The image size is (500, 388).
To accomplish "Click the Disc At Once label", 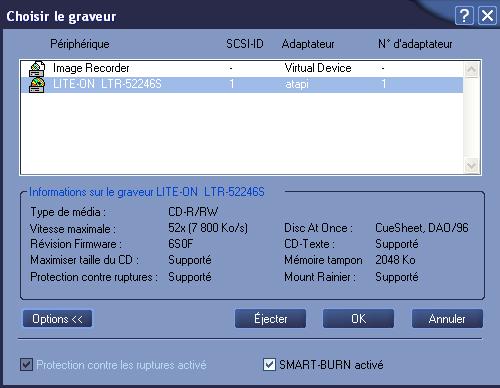I will pos(318,228).
